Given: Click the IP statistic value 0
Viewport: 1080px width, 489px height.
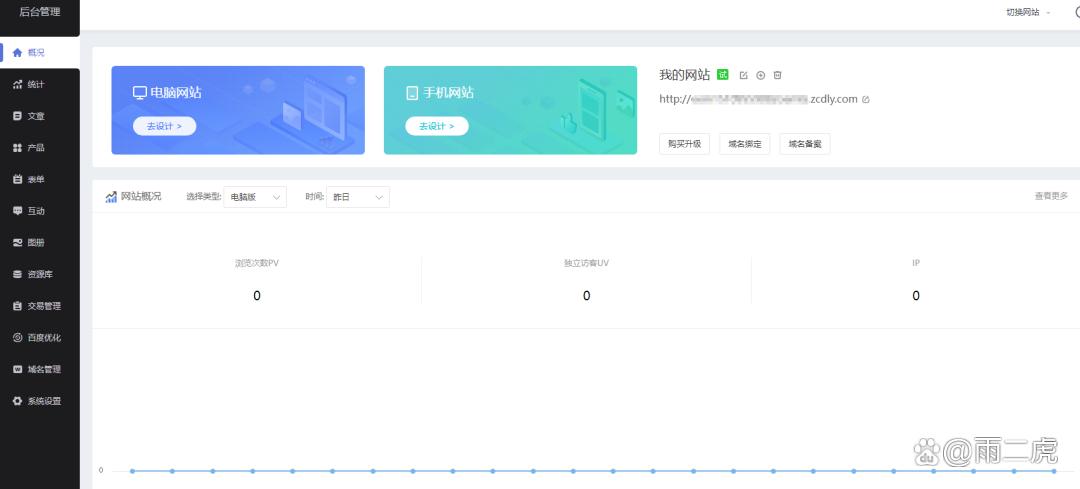Looking at the screenshot, I should tap(916, 295).
